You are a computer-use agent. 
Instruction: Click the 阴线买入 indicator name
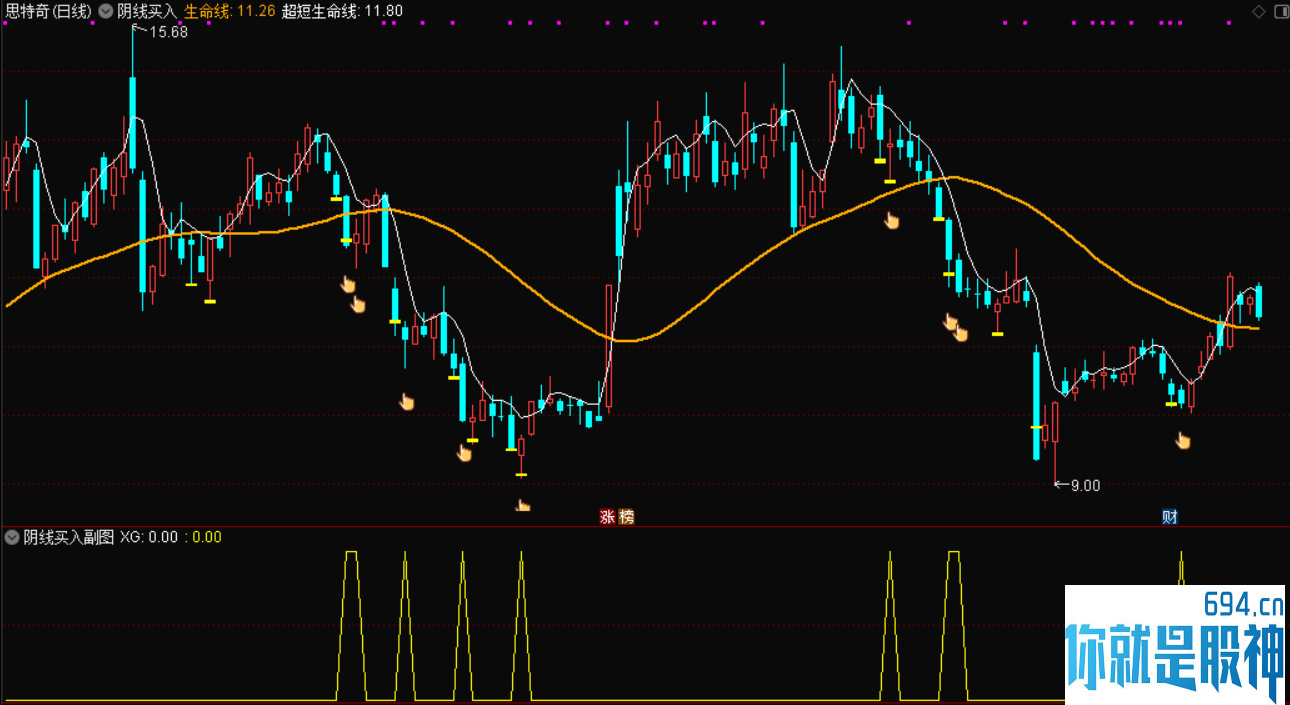click(146, 12)
